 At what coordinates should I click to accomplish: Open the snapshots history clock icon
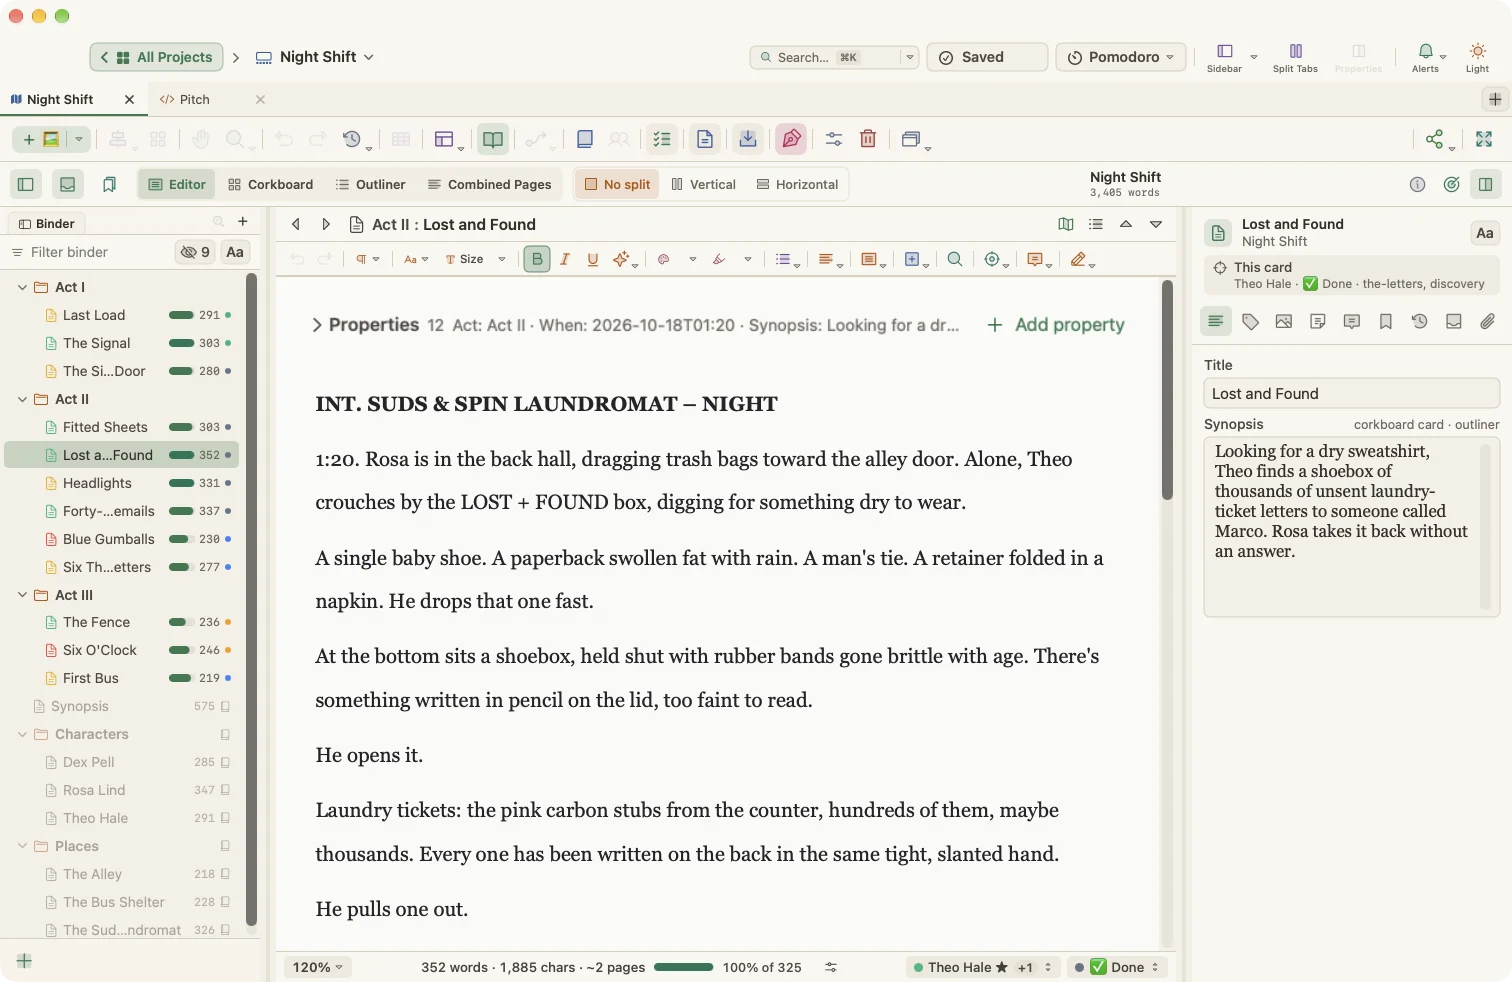click(352, 139)
